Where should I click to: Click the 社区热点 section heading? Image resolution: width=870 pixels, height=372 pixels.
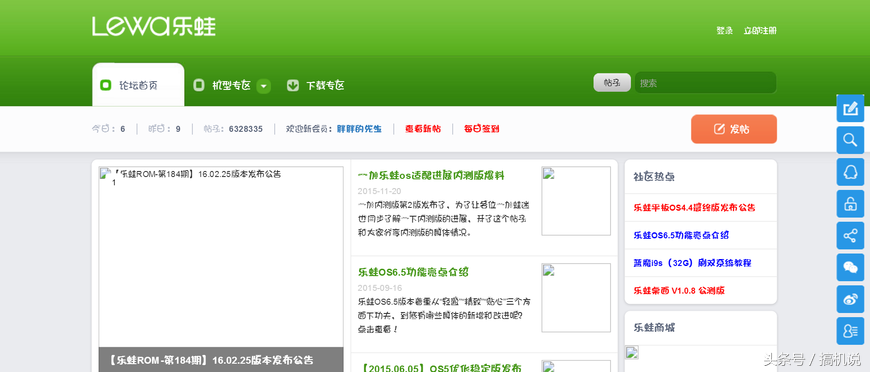654,177
